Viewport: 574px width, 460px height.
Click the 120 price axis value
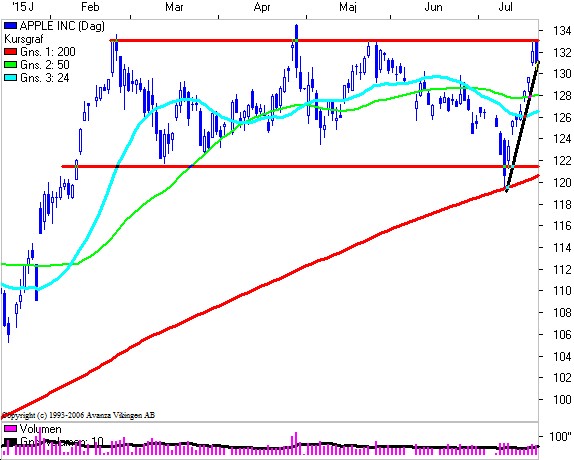pos(562,183)
